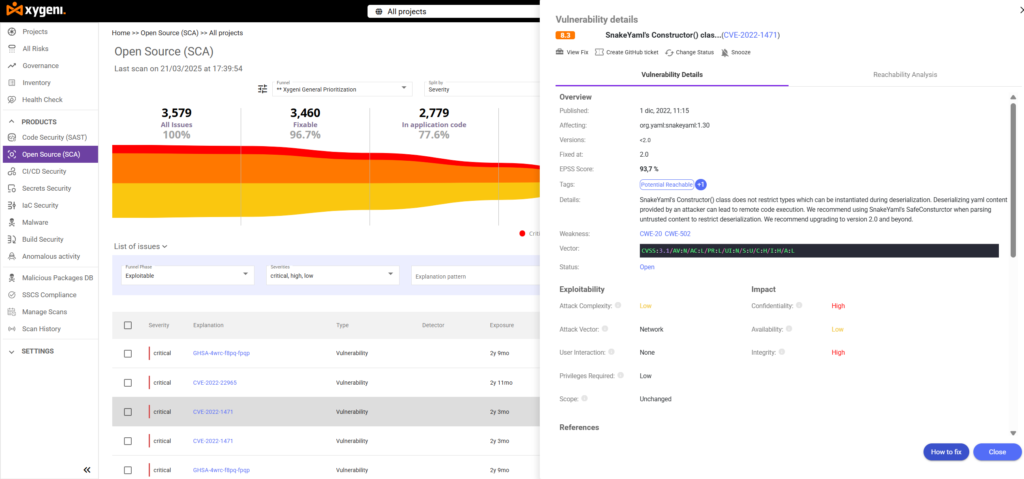Image resolution: width=1024 pixels, height=479 pixels.
Task: Click the Explanation pattern input field
Action: (475, 276)
